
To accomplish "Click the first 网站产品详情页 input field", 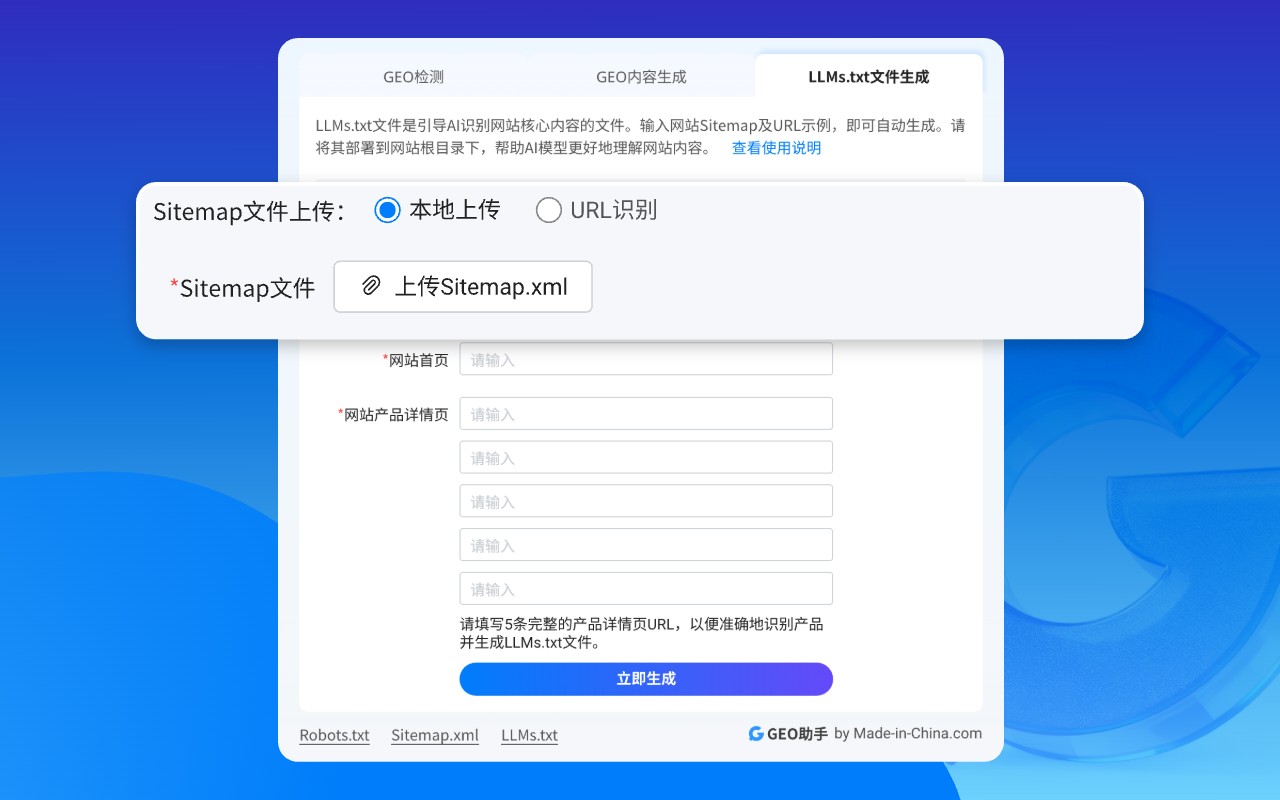I will pos(645,413).
